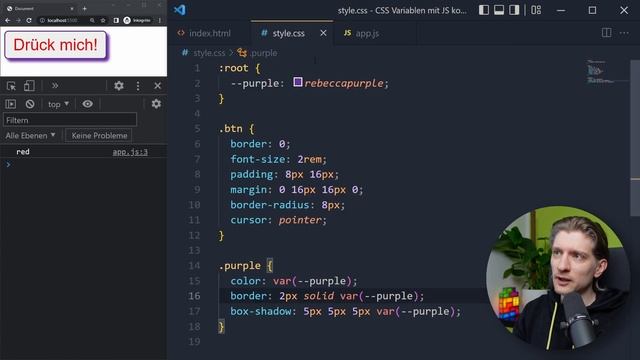Open Customize Layout icon
The image size is (640, 360).
(536, 10)
